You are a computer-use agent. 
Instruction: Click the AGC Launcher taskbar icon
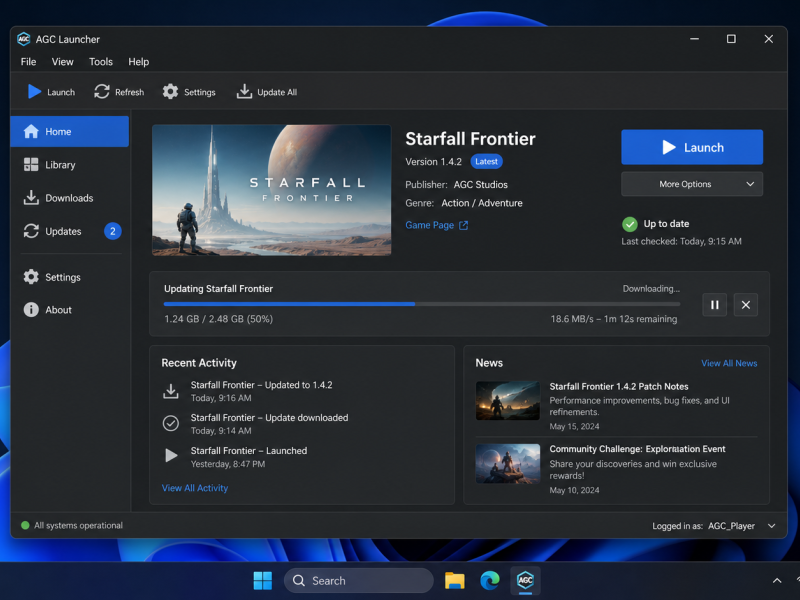point(525,581)
